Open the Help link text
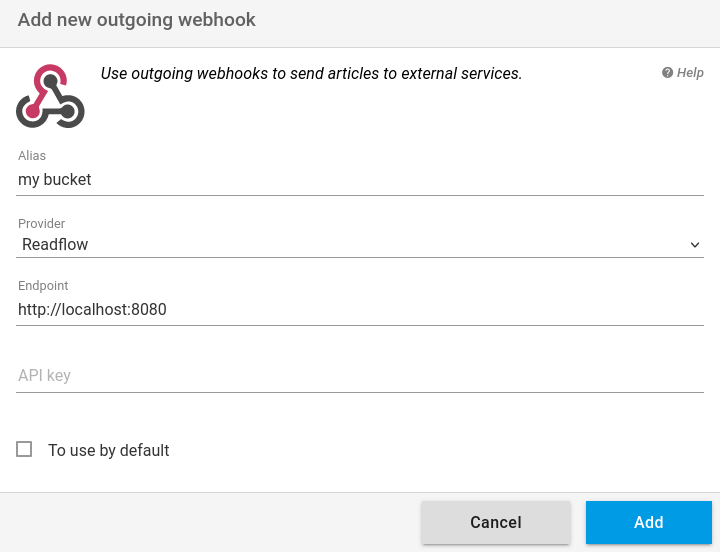This screenshot has height=552, width=720. (690, 73)
